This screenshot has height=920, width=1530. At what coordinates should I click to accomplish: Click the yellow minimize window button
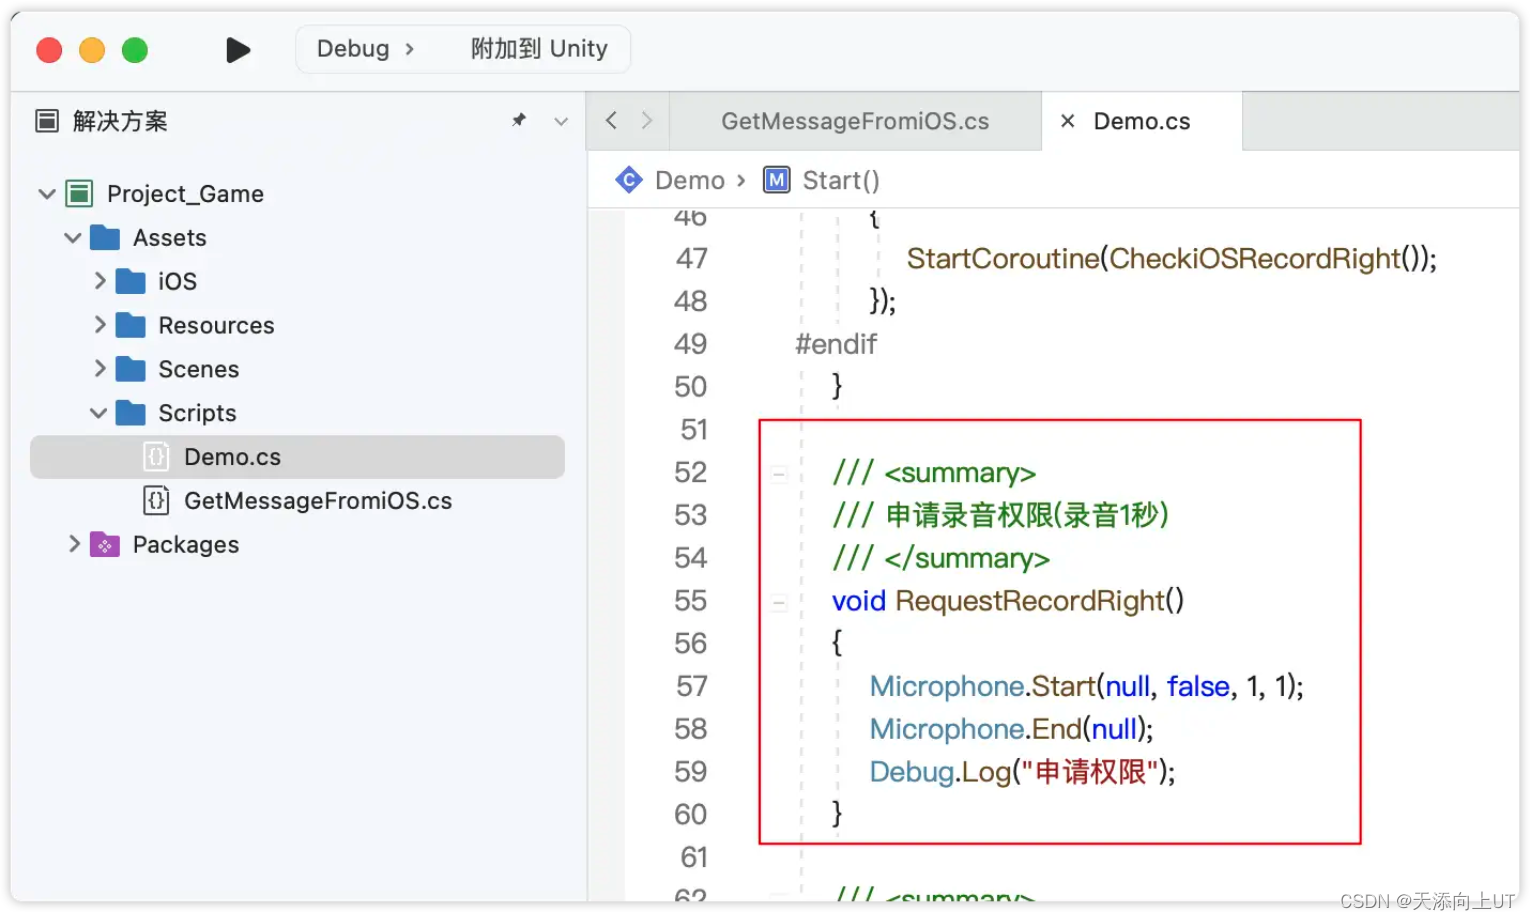tap(92, 50)
